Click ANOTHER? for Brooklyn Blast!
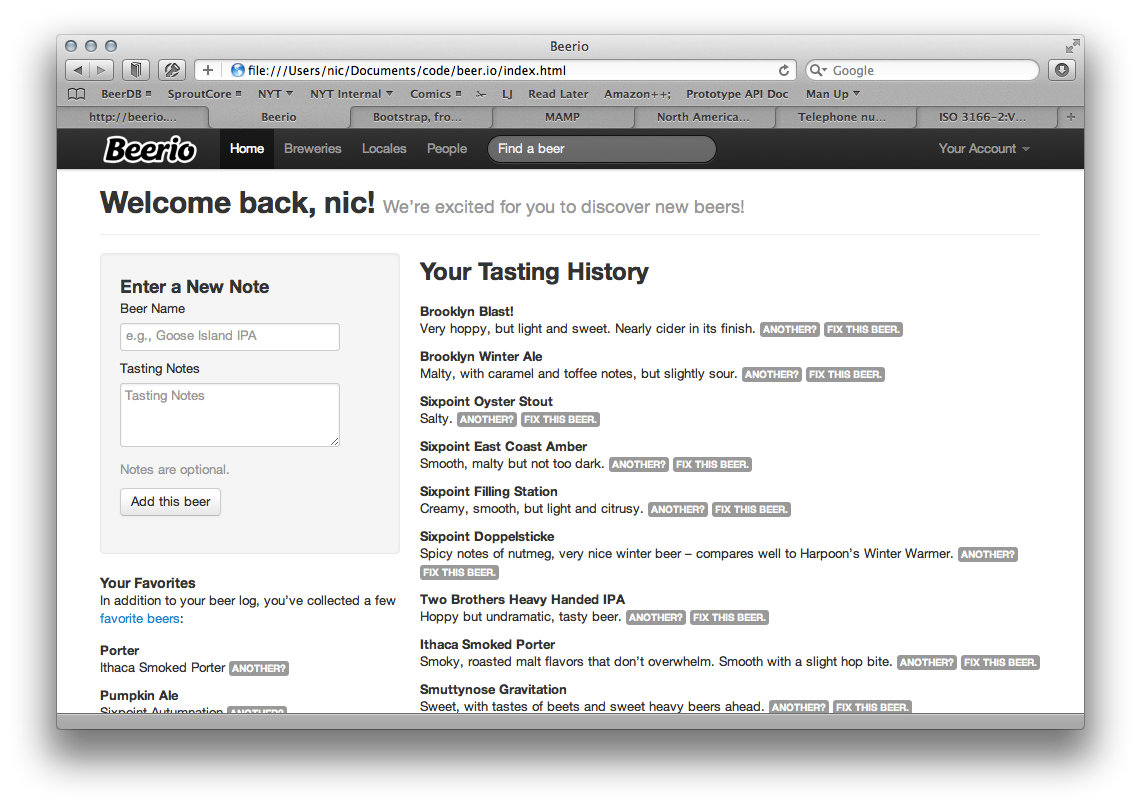 tap(790, 330)
